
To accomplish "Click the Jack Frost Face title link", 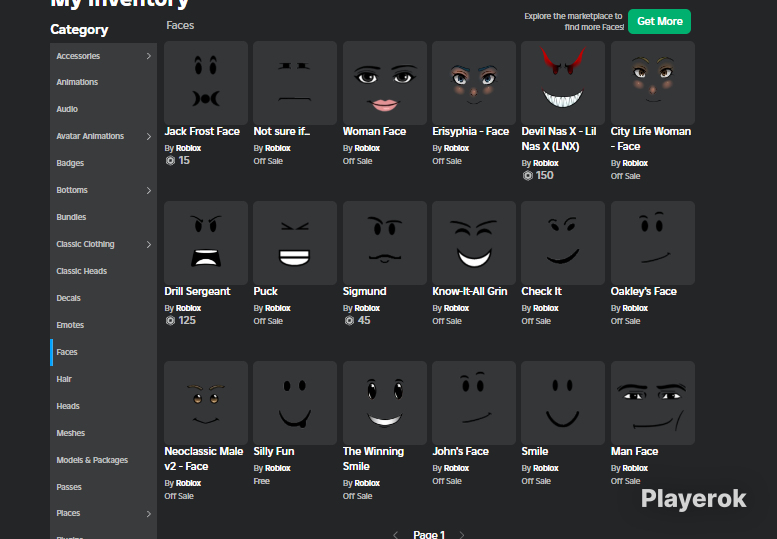I will 202,131.
